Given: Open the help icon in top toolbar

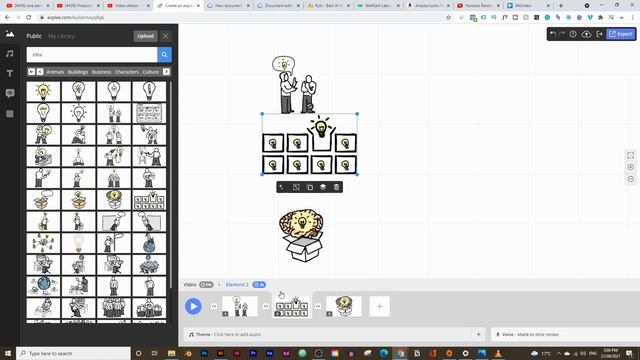Looking at the screenshot, I should (573, 34).
